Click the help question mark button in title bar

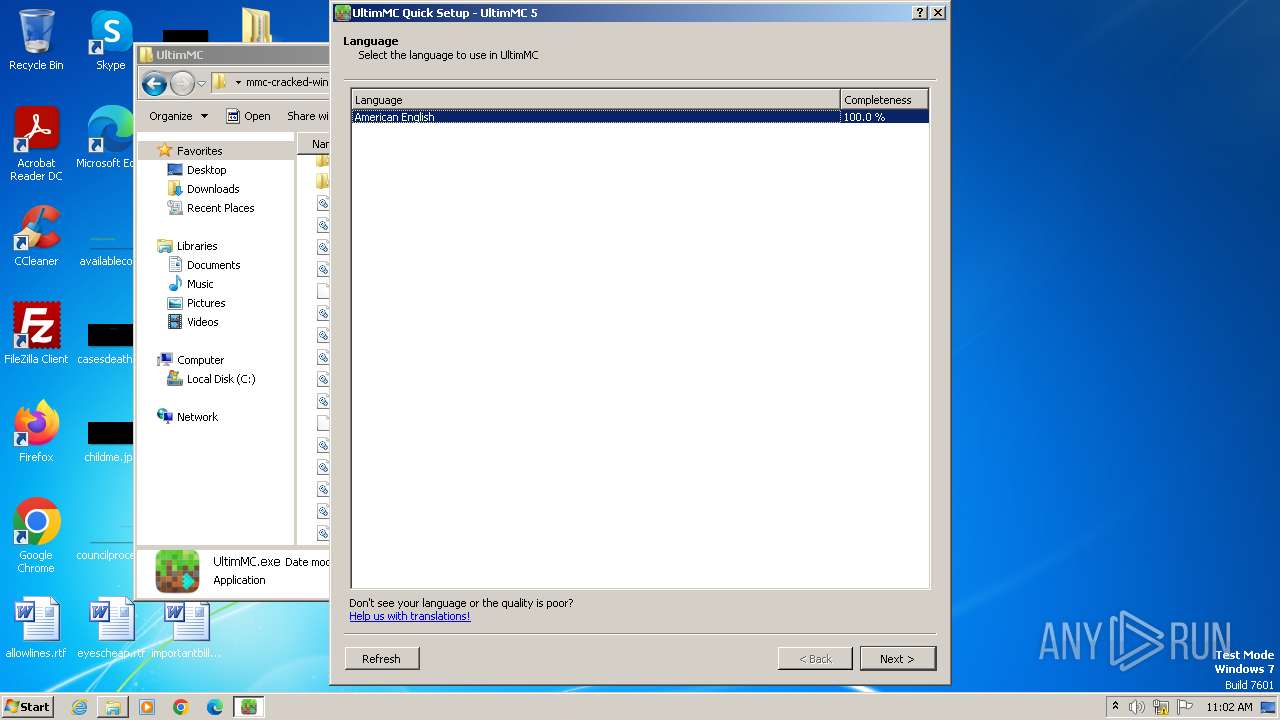[x=920, y=13]
